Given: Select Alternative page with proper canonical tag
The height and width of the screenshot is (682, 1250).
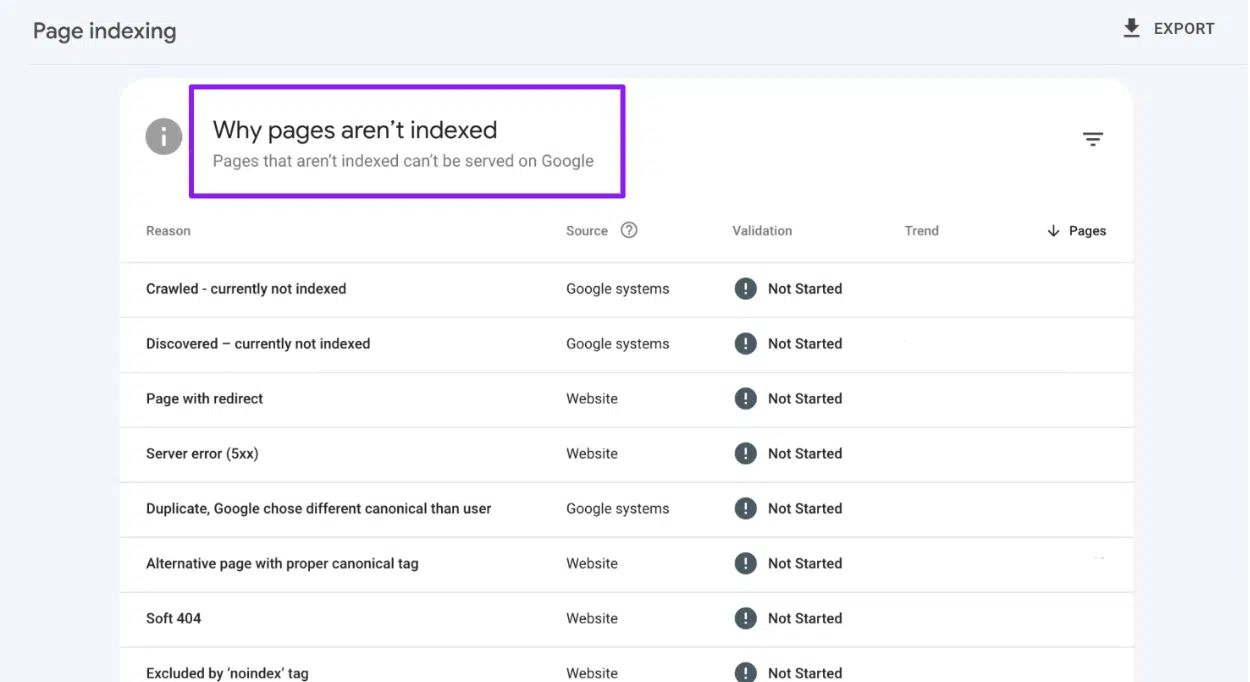Looking at the screenshot, I should (282, 564).
